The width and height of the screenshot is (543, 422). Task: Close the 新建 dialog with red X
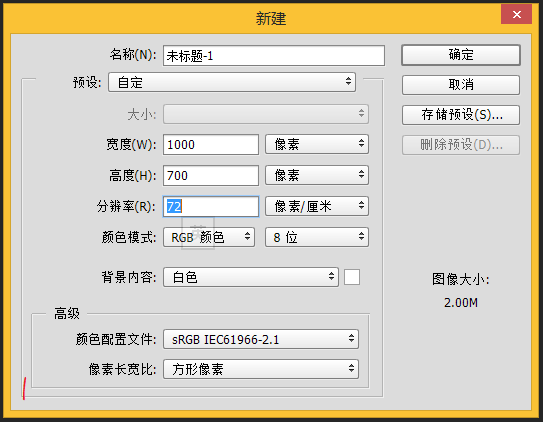[x=516, y=14]
